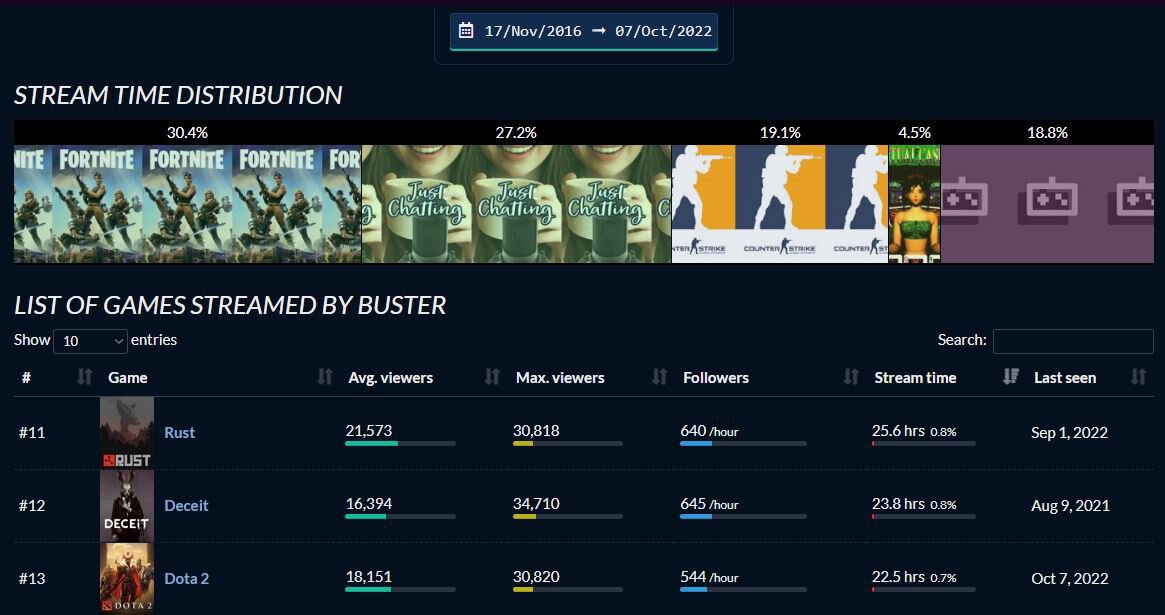Select the 18.8% other games segment

point(1048,204)
